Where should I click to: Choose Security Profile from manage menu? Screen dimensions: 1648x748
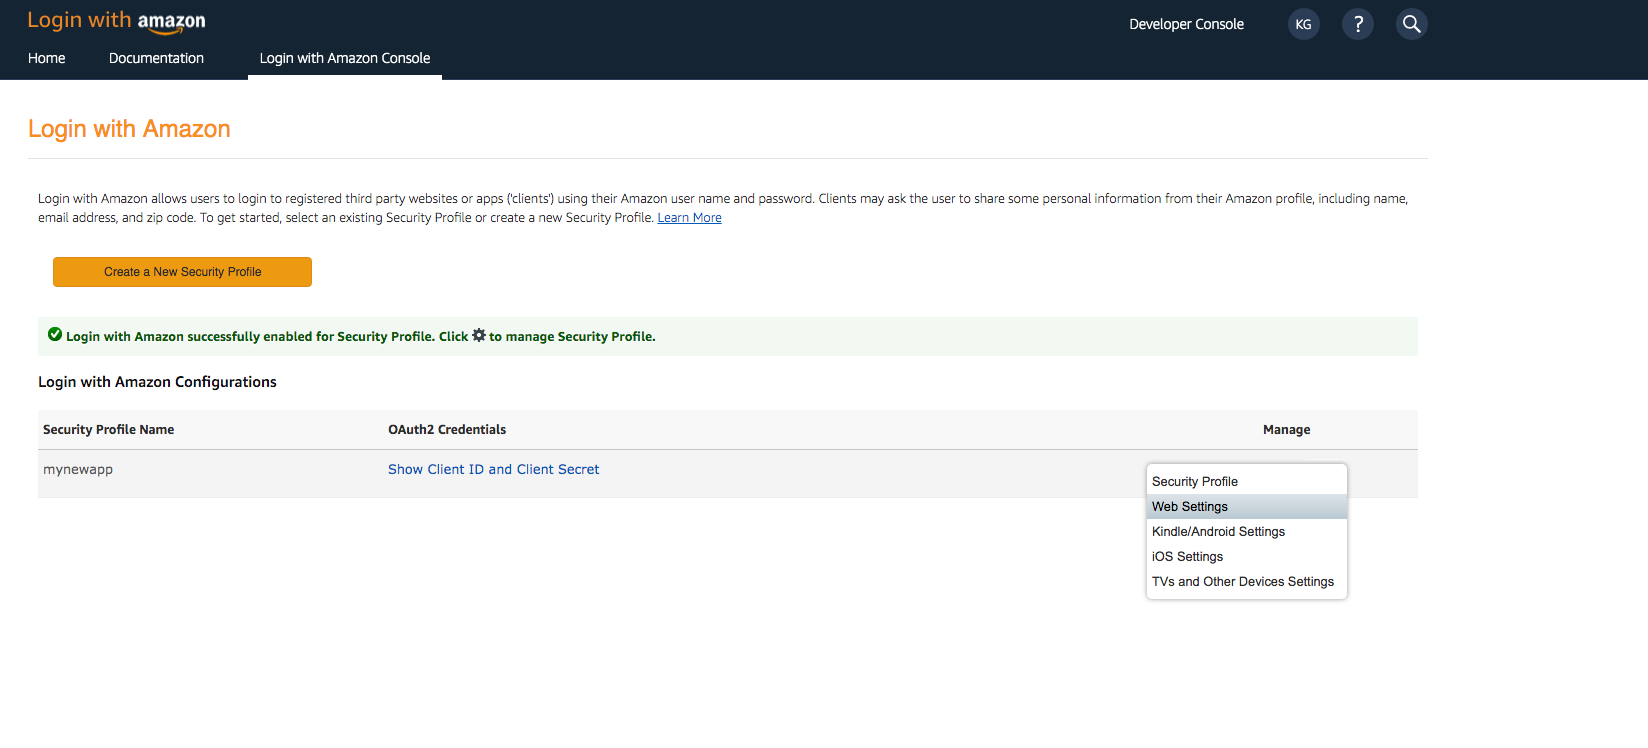(1247, 481)
